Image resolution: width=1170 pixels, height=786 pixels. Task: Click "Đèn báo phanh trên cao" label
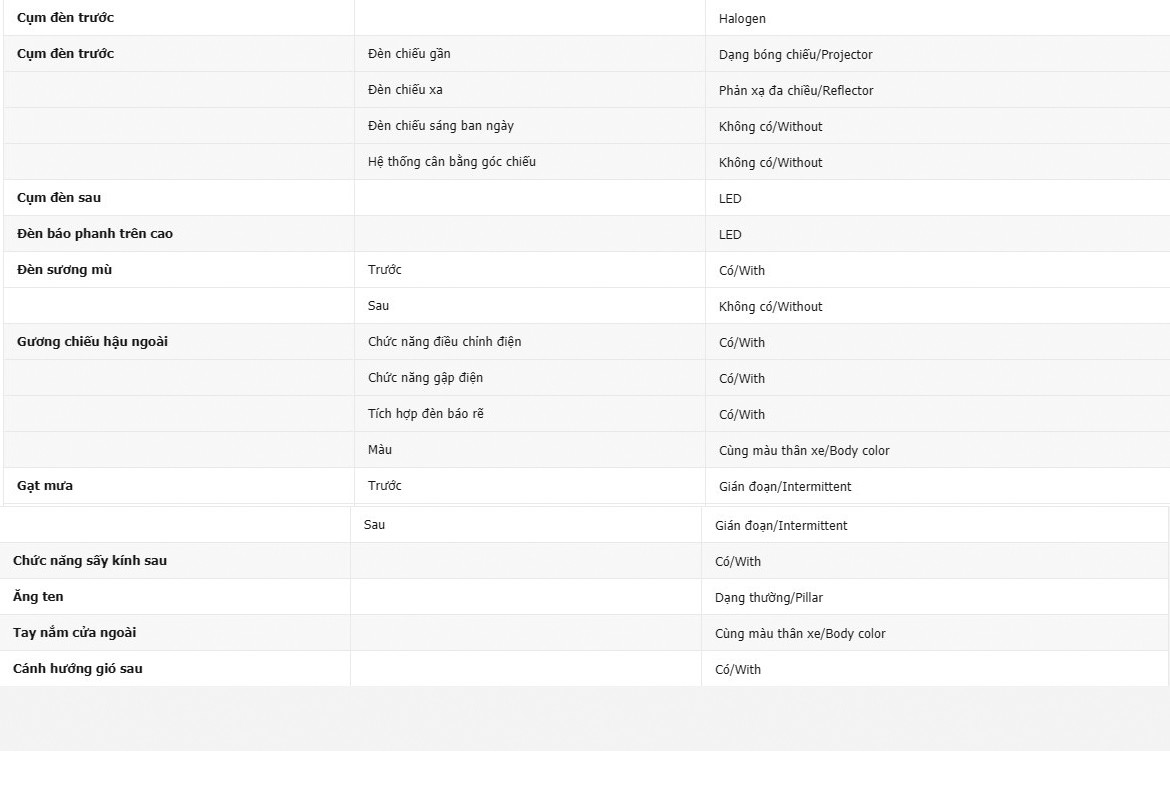95,234
